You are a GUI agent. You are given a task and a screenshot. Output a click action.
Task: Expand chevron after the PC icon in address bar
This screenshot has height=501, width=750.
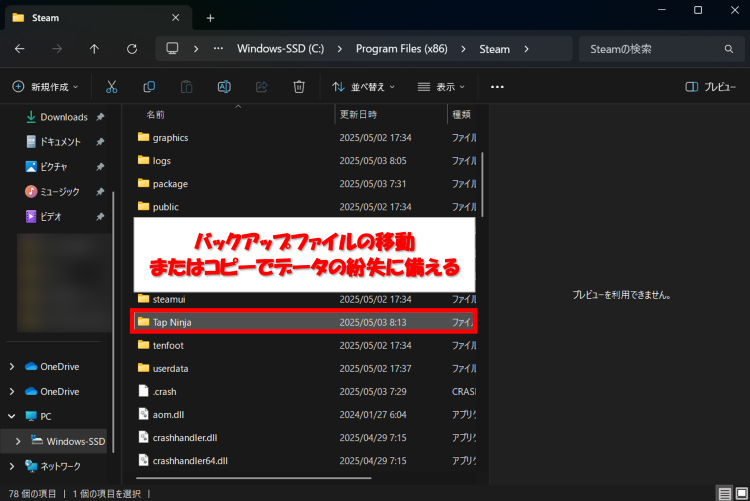click(x=196, y=49)
